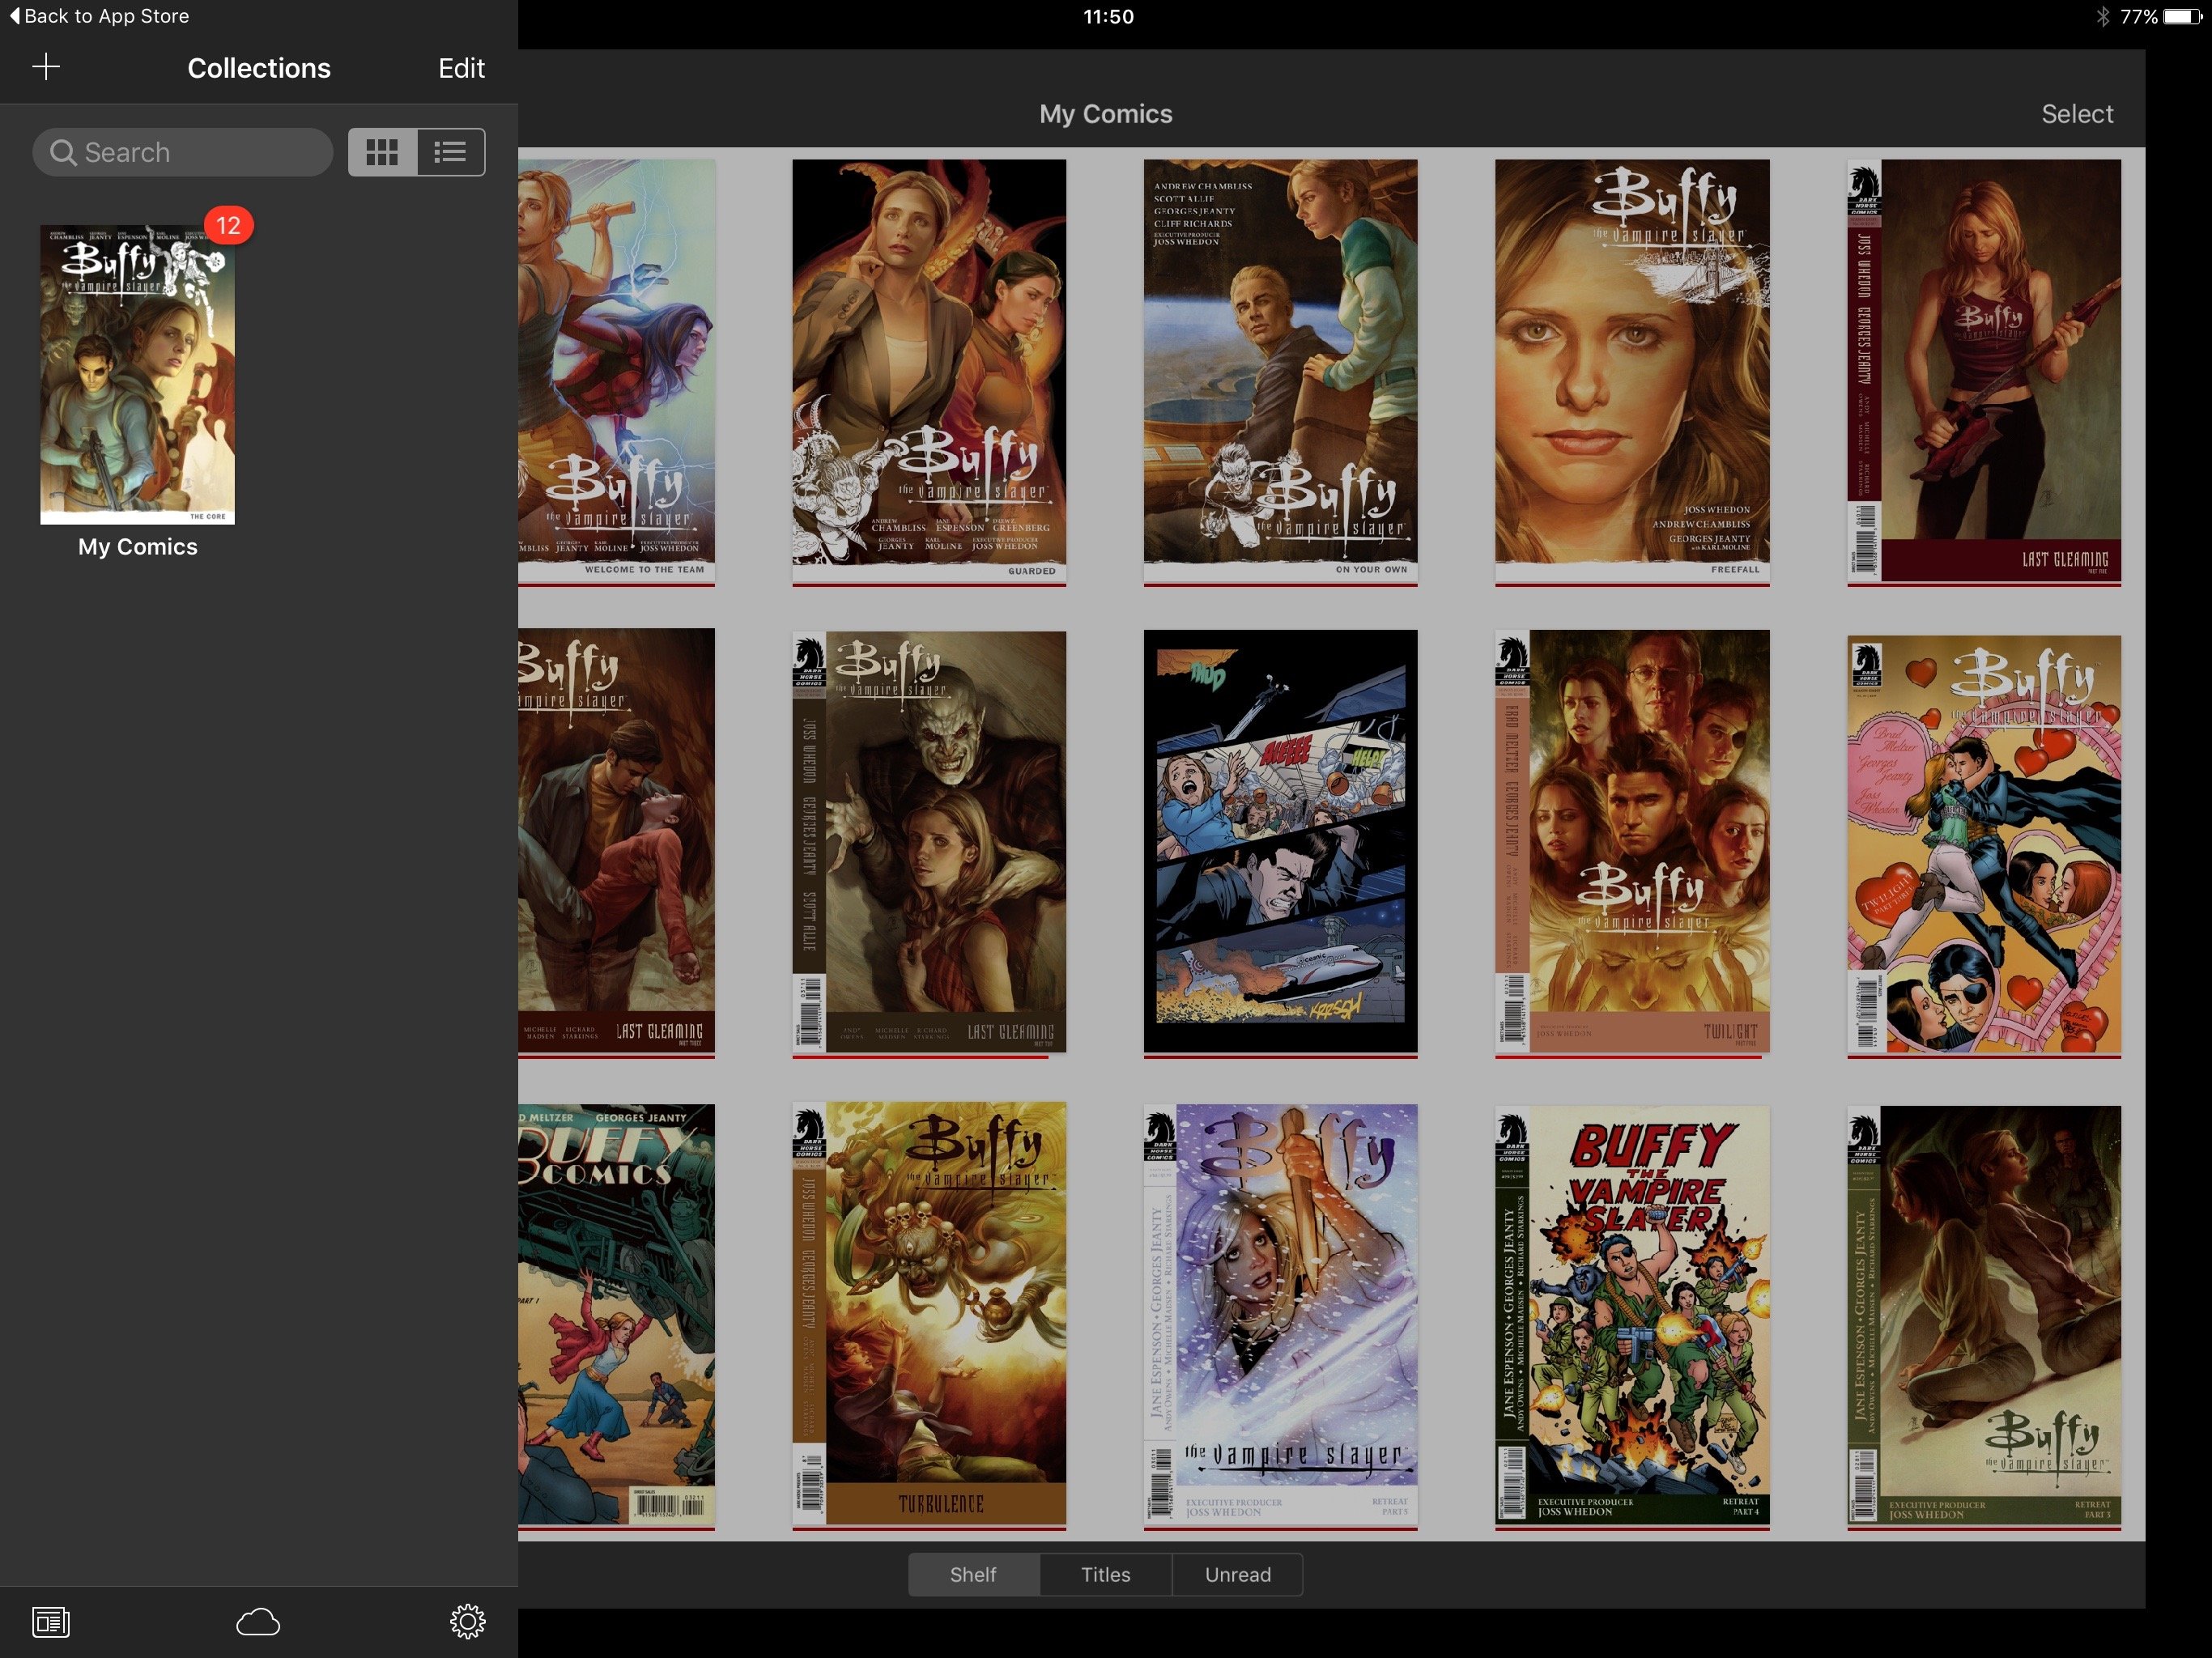Open Last Gleaming cover with bald vampire

click(929, 842)
